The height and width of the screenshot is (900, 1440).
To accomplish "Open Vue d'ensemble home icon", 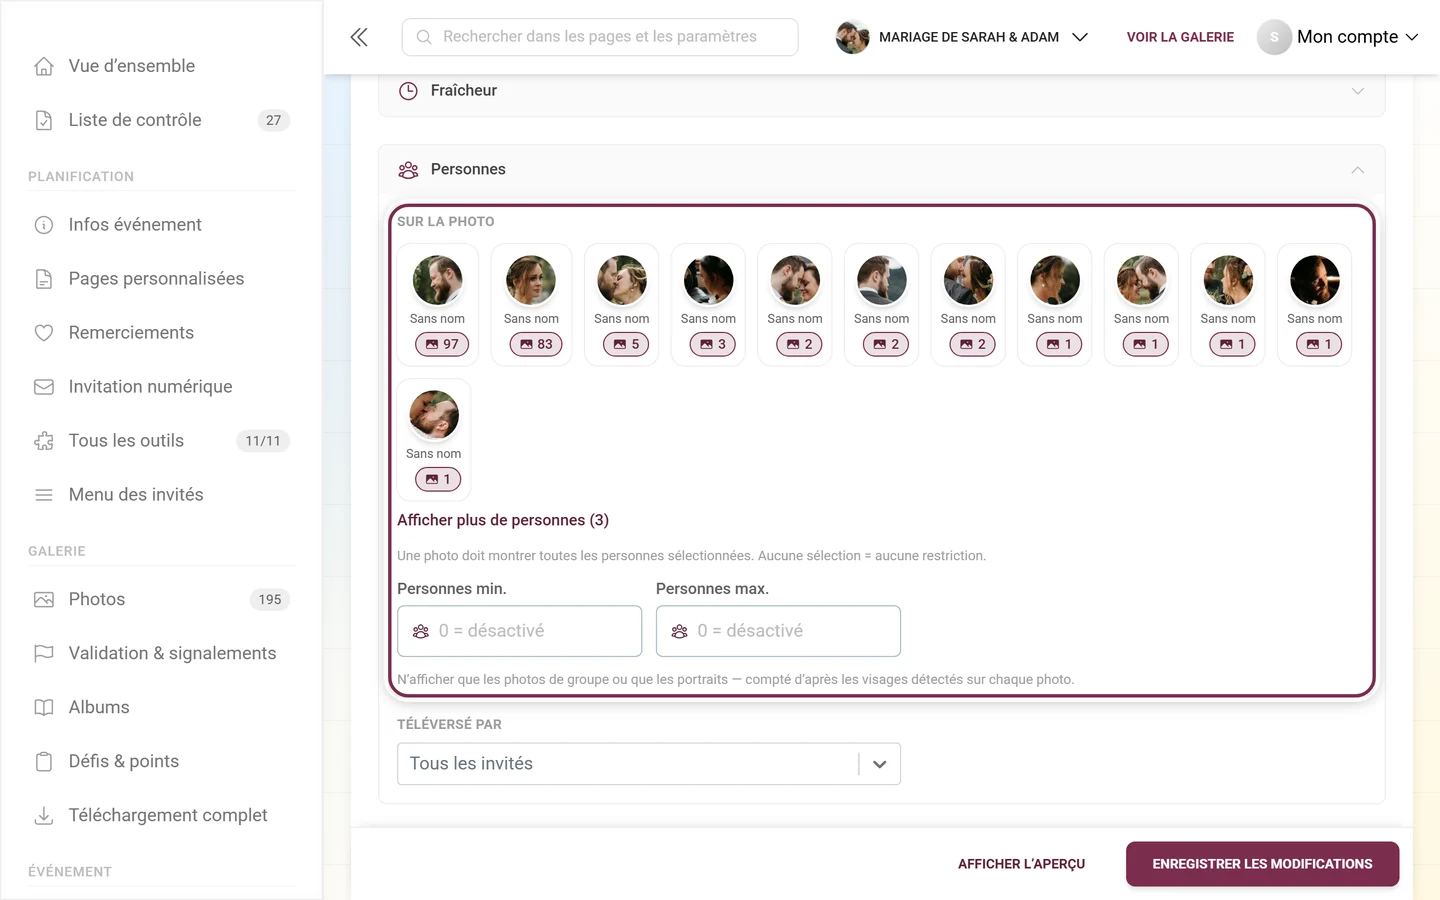I will [44, 66].
